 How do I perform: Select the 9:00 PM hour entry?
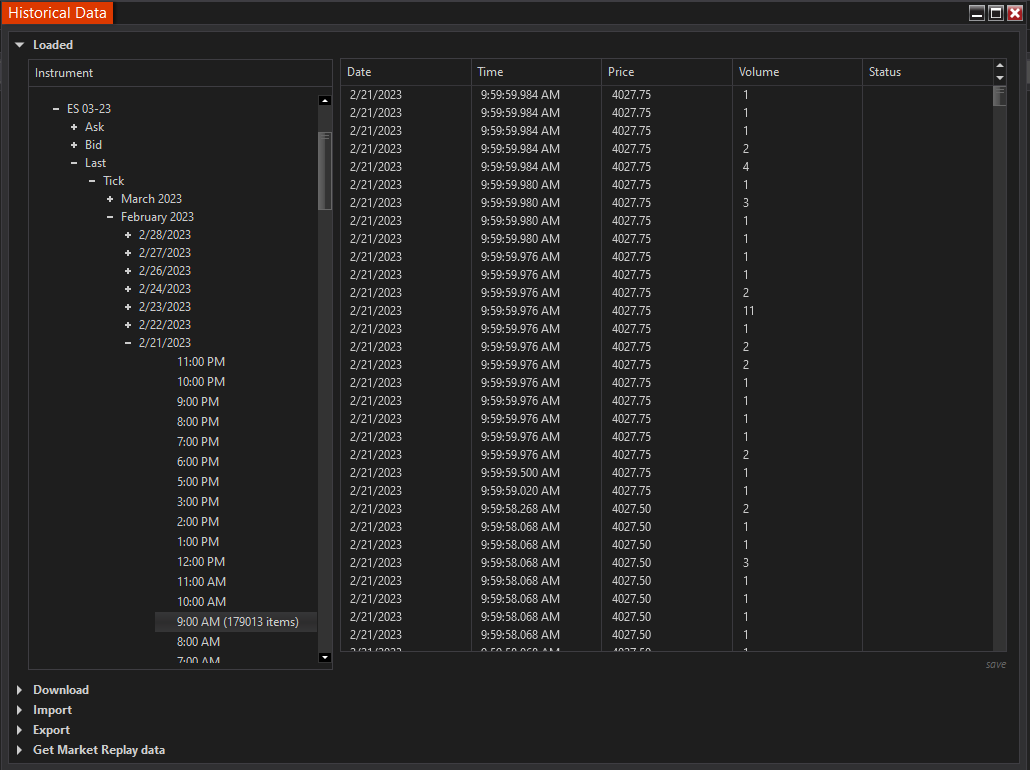pyautogui.click(x=198, y=402)
